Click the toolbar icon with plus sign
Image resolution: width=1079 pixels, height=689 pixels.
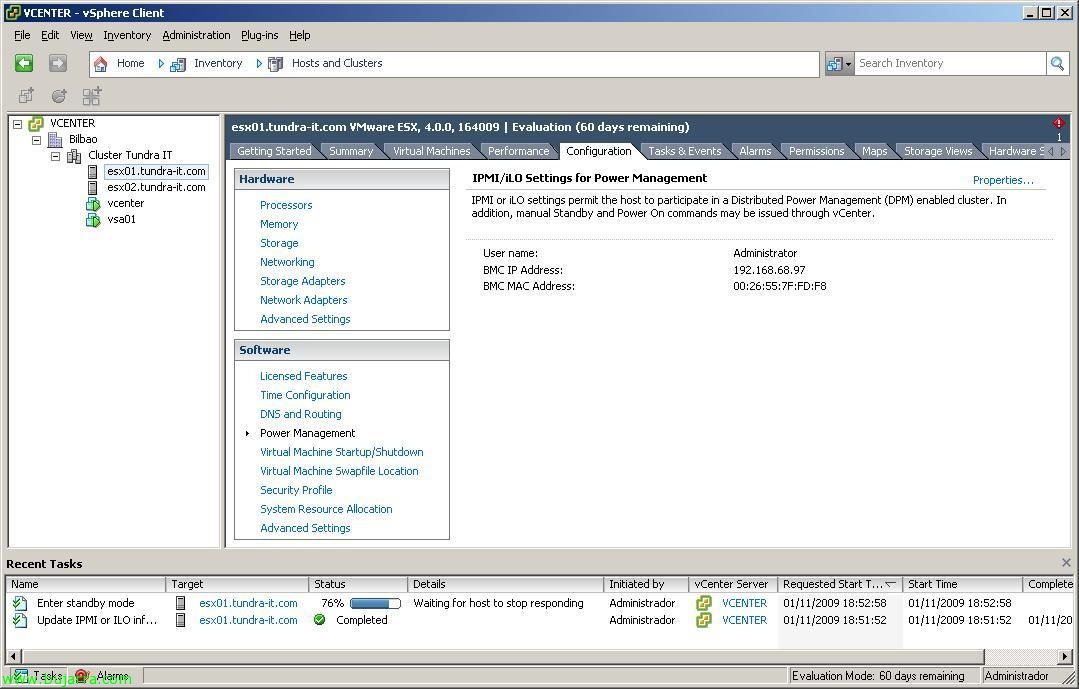pyautogui.click(x=92, y=96)
